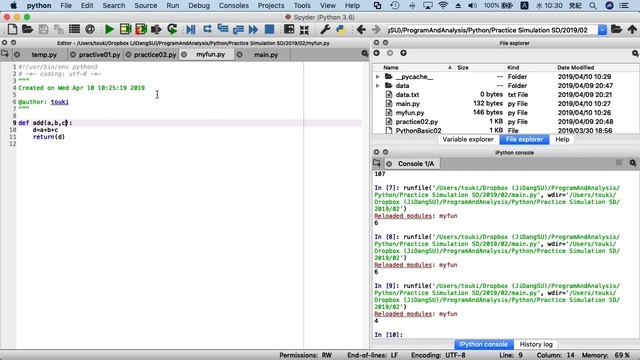Select main.py in File explorer
This screenshot has height=360, width=640.
point(407,104)
